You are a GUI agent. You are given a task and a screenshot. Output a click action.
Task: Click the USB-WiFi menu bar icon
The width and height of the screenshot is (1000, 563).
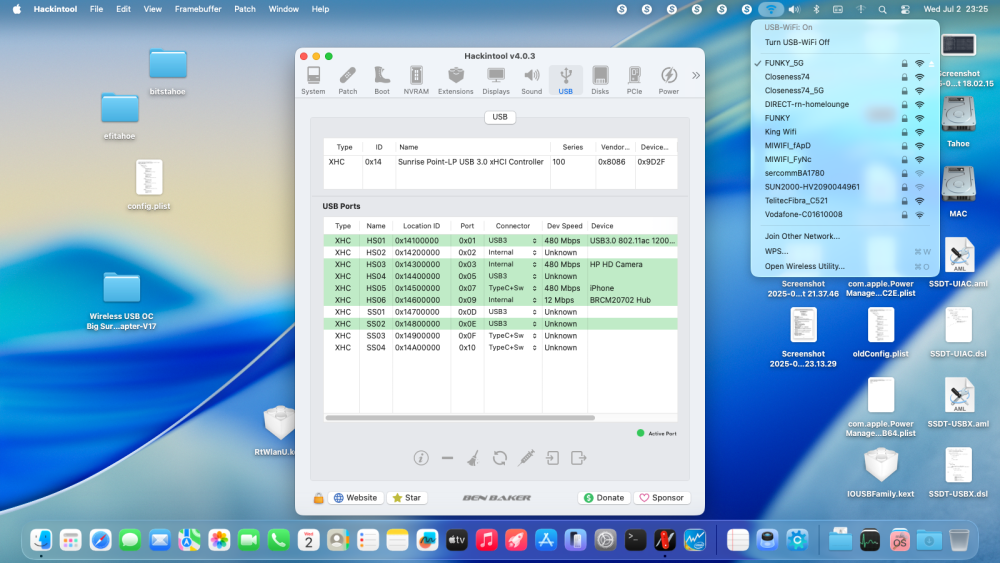[770, 9]
